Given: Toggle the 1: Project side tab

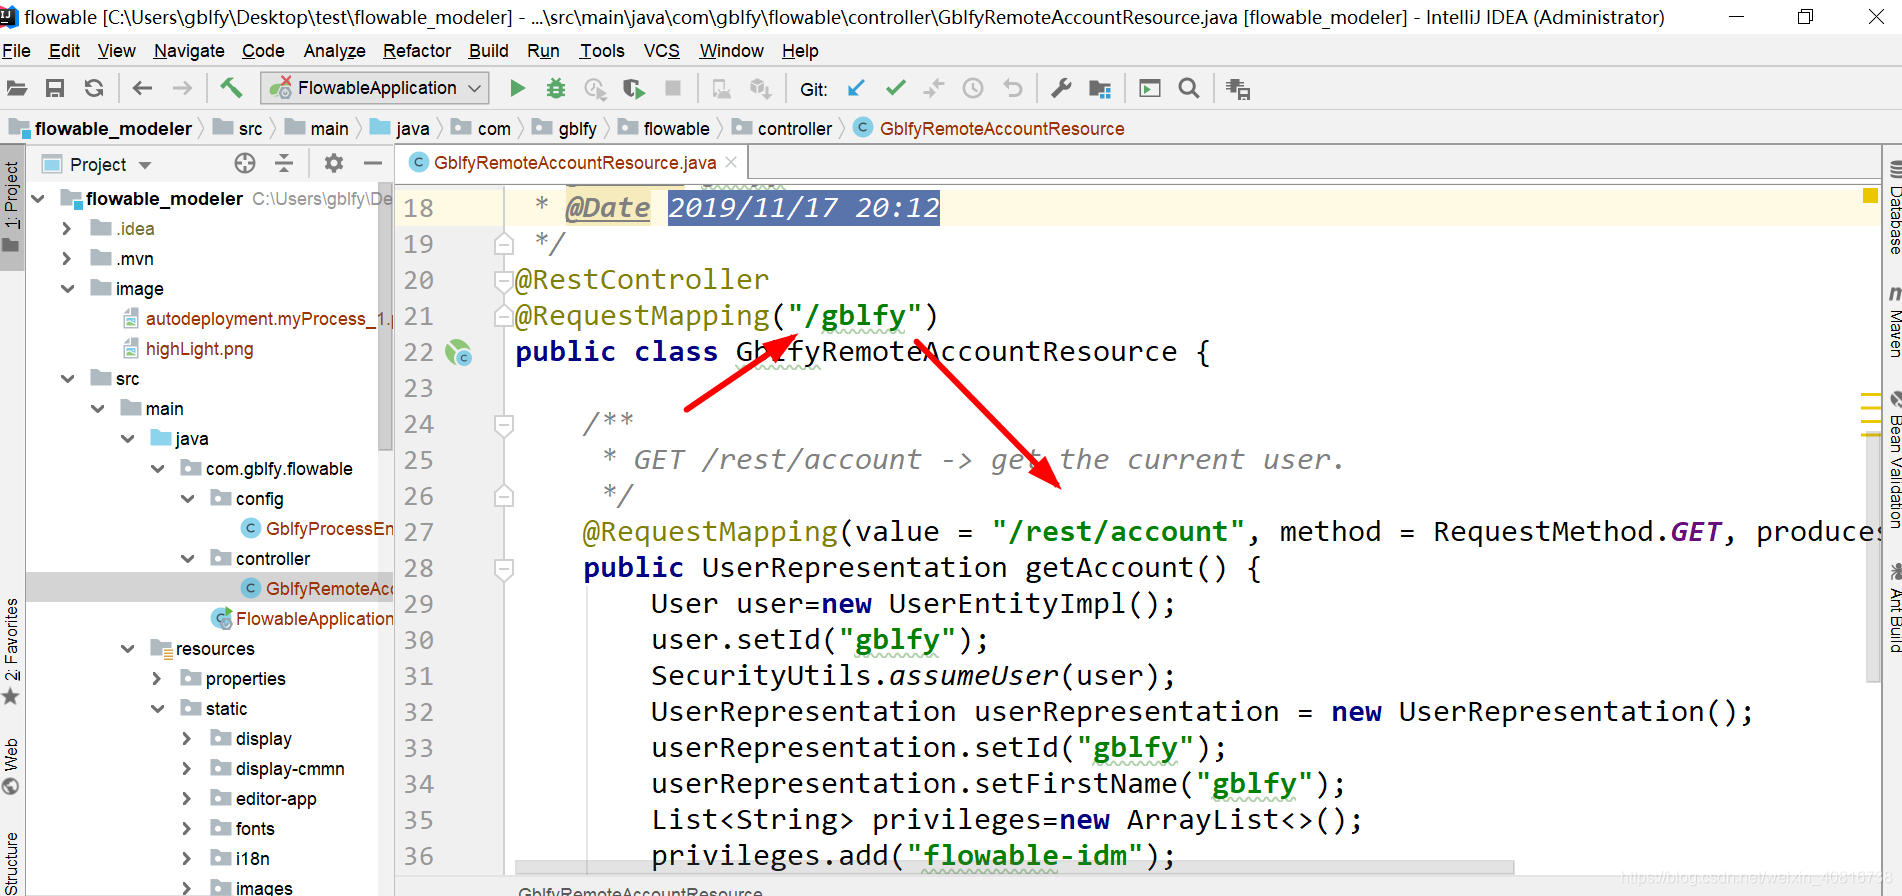Looking at the screenshot, I should pyautogui.click(x=12, y=205).
